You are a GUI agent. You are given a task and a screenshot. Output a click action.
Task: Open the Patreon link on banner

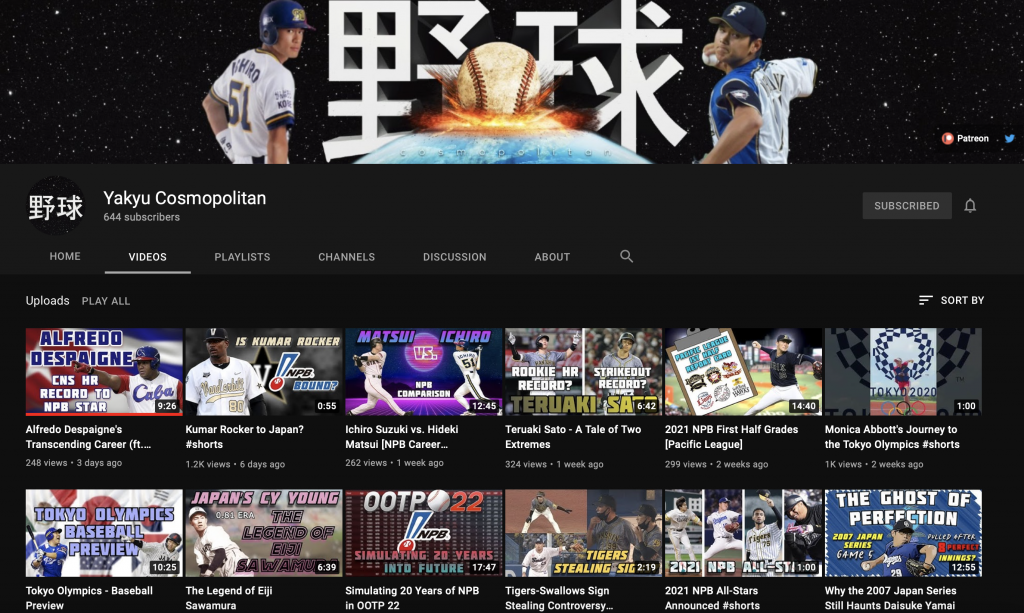965,138
